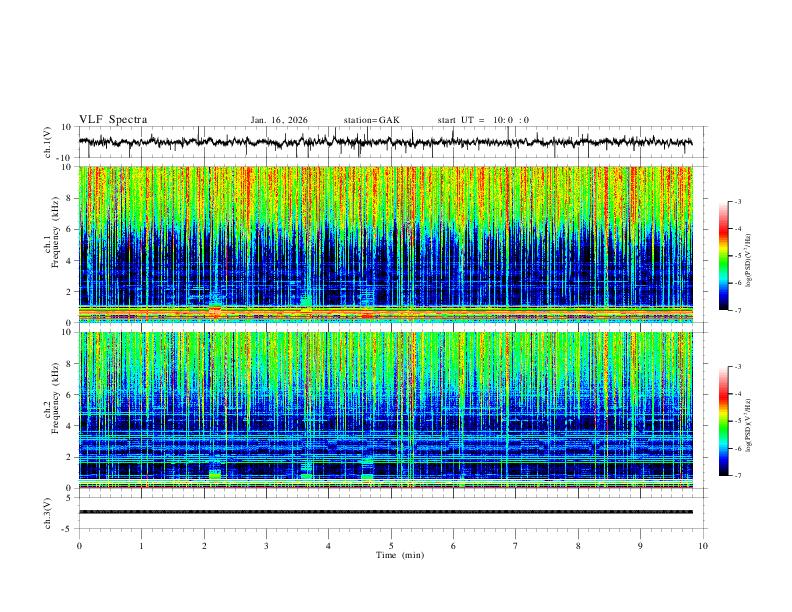Click the Time axis tick label '5'
The image size is (792, 612).
coord(391,546)
